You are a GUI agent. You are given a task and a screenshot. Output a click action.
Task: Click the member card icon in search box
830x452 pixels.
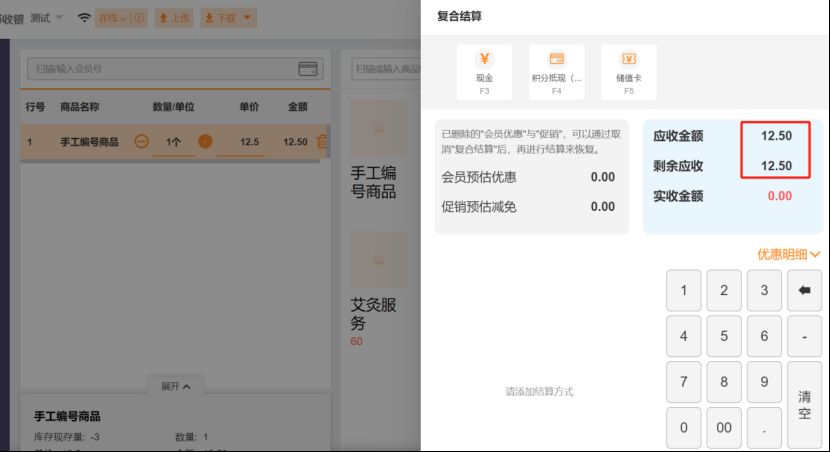(x=308, y=69)
